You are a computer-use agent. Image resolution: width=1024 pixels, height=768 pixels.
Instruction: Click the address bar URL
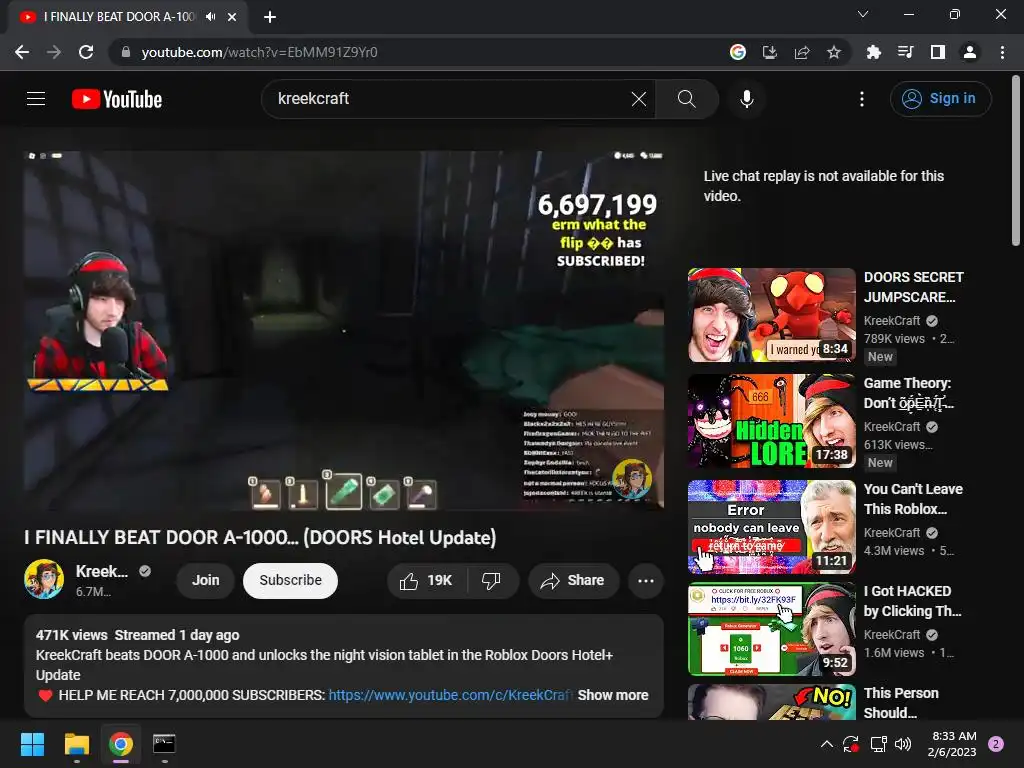pyautogui.click(x=259, y=52)
